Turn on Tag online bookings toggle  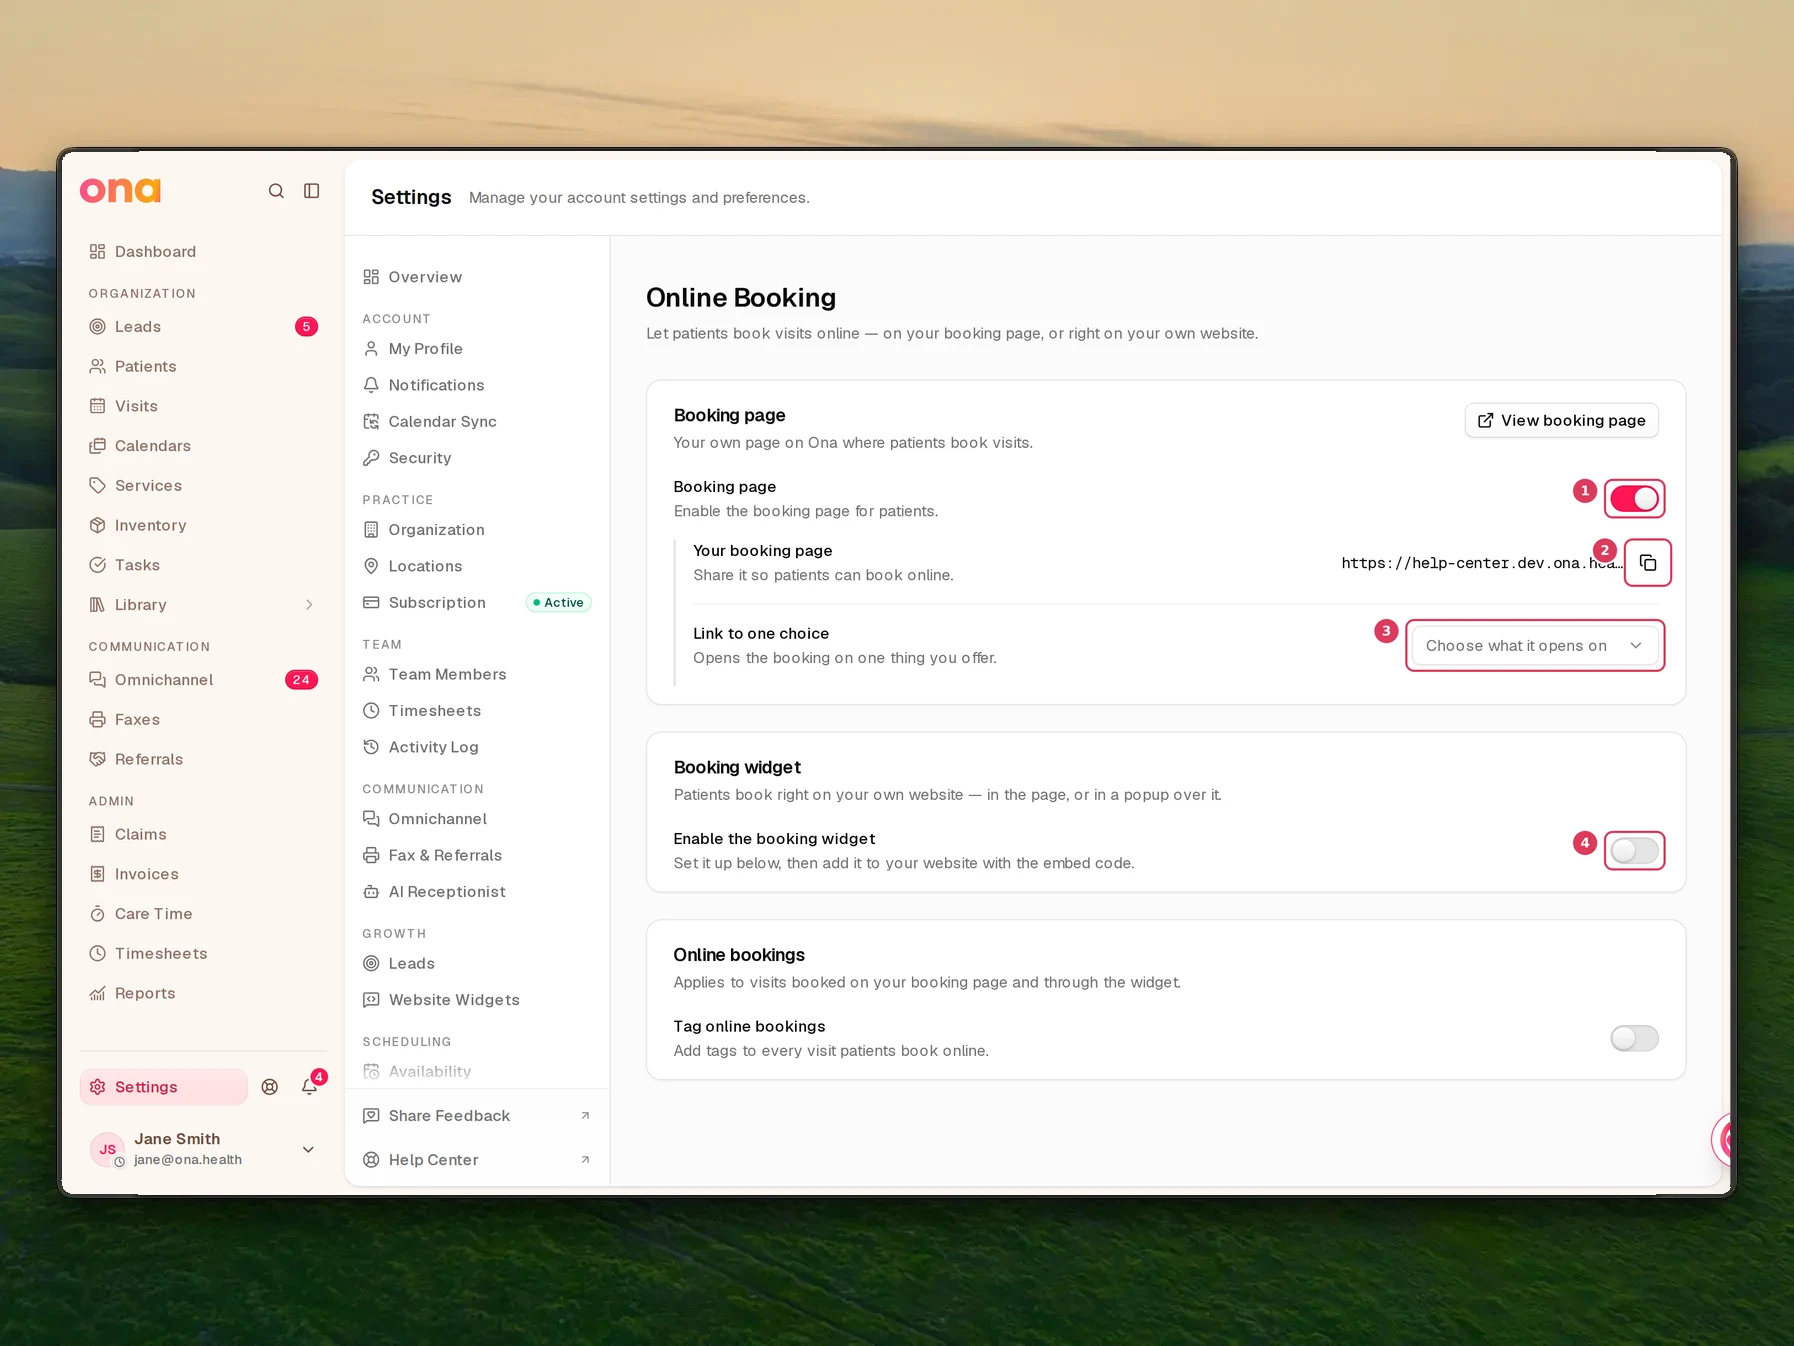click(1635, 1039)
